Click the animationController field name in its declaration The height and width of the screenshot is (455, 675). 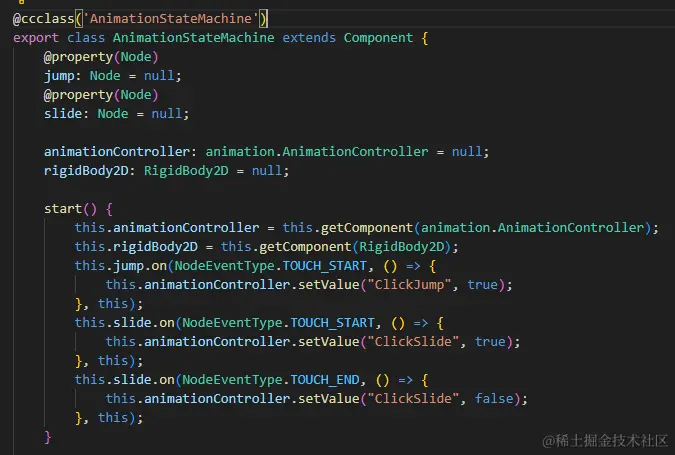(117, 152)
